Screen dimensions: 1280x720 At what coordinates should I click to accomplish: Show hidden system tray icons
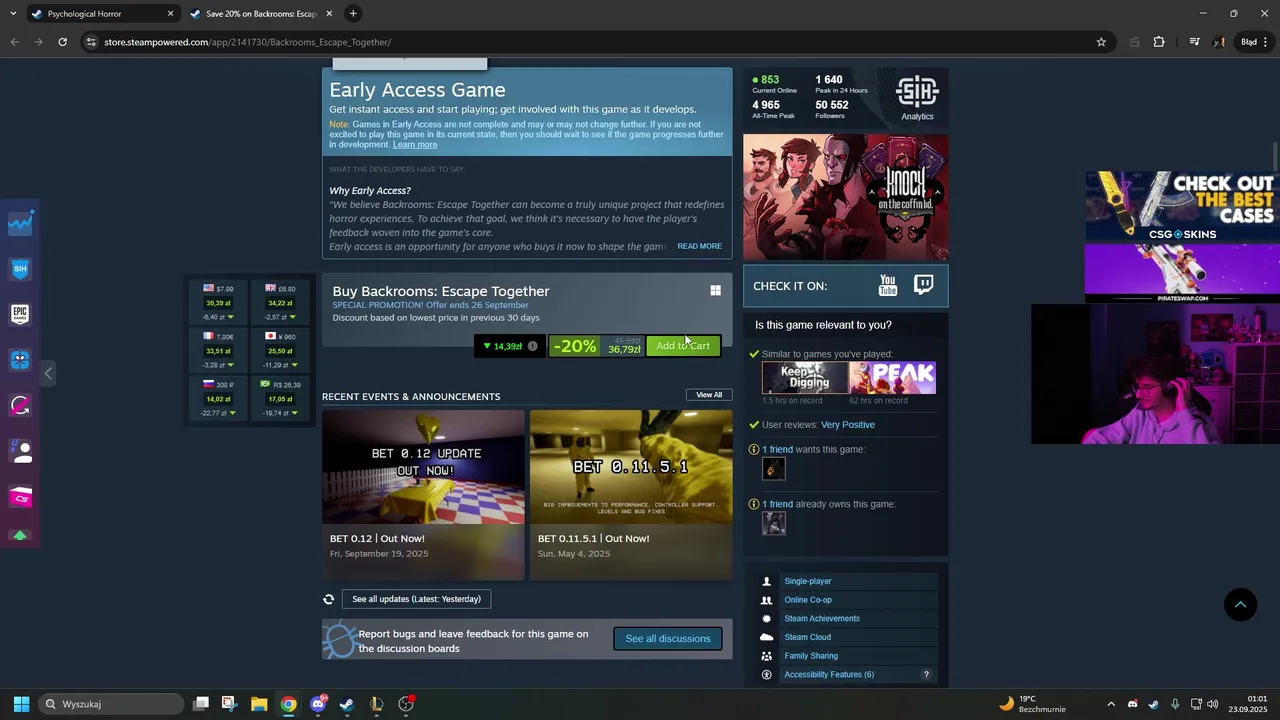[x=1110, y=704]
